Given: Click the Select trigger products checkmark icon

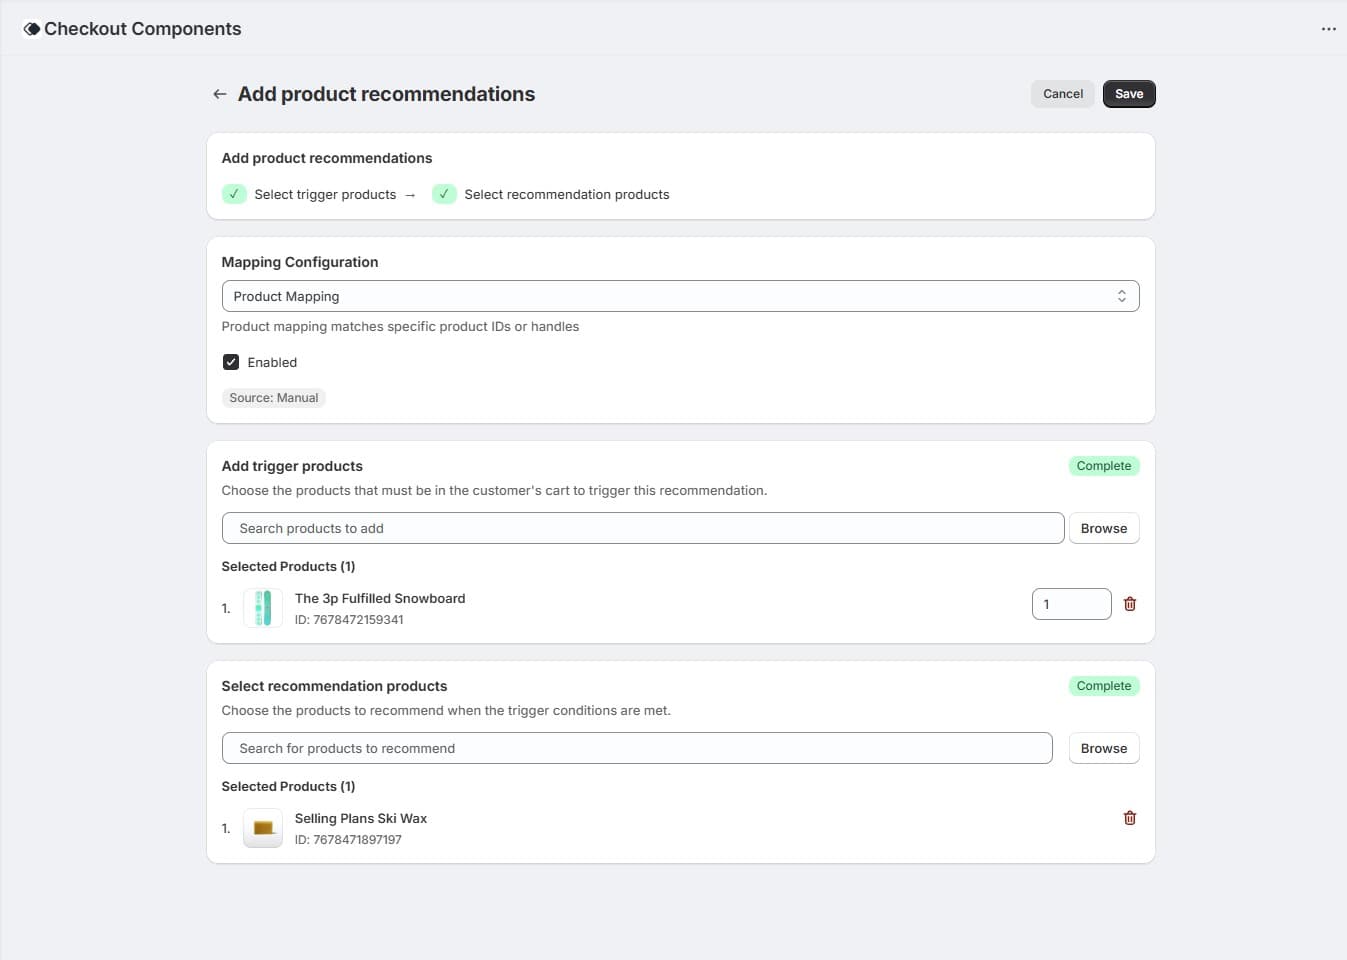Looking at the screenshot, I should [234, 194].
